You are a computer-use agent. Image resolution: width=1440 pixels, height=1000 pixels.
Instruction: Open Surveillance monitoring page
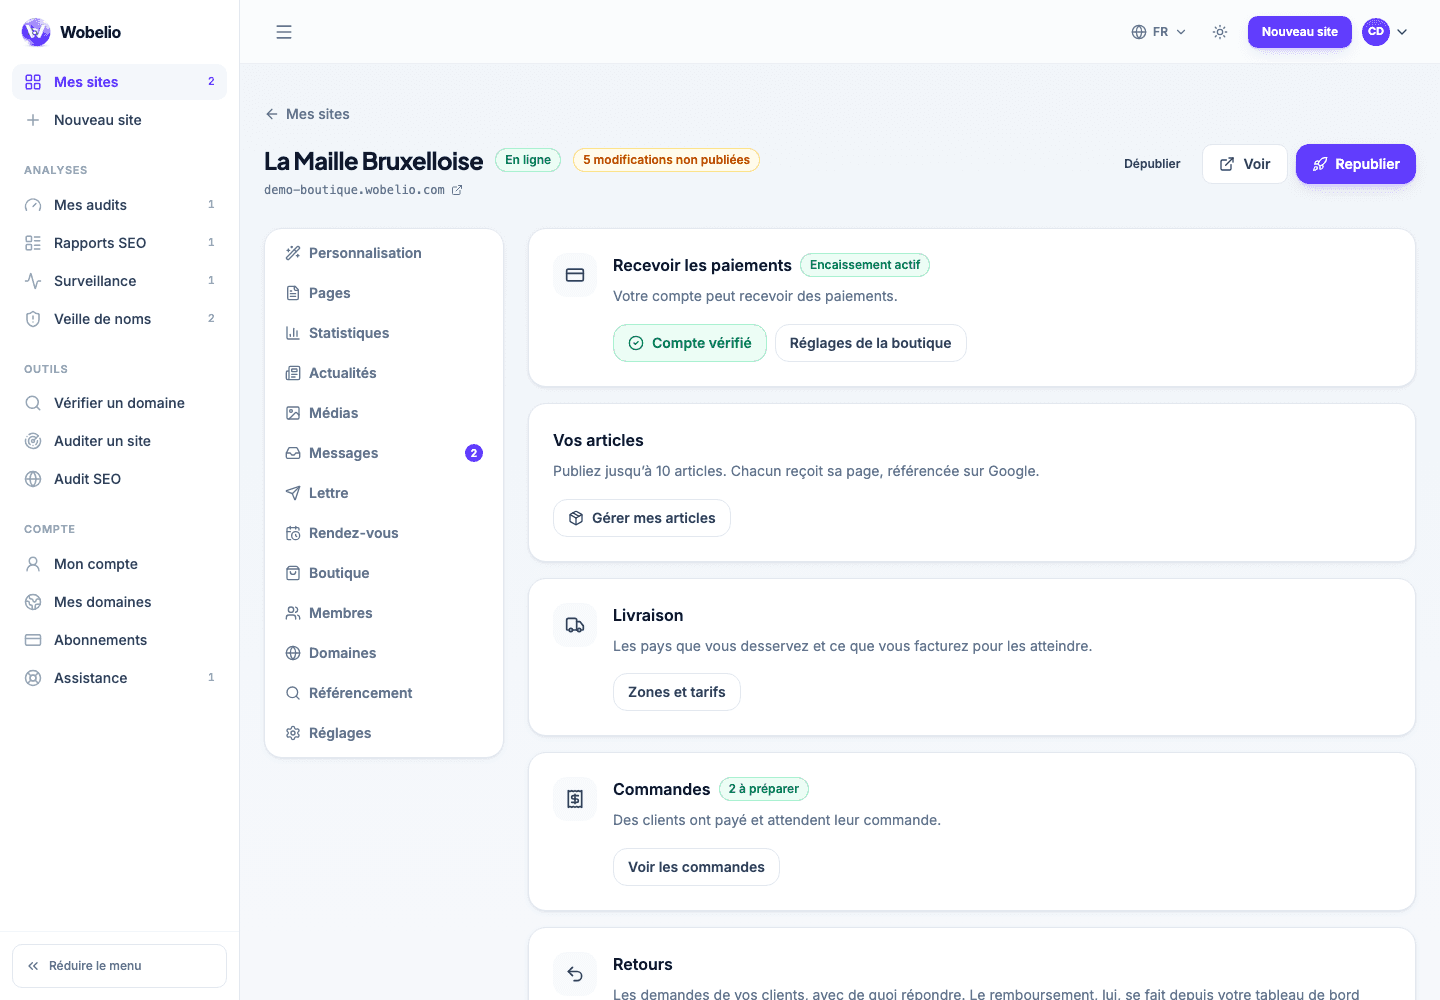coord(119,281)
